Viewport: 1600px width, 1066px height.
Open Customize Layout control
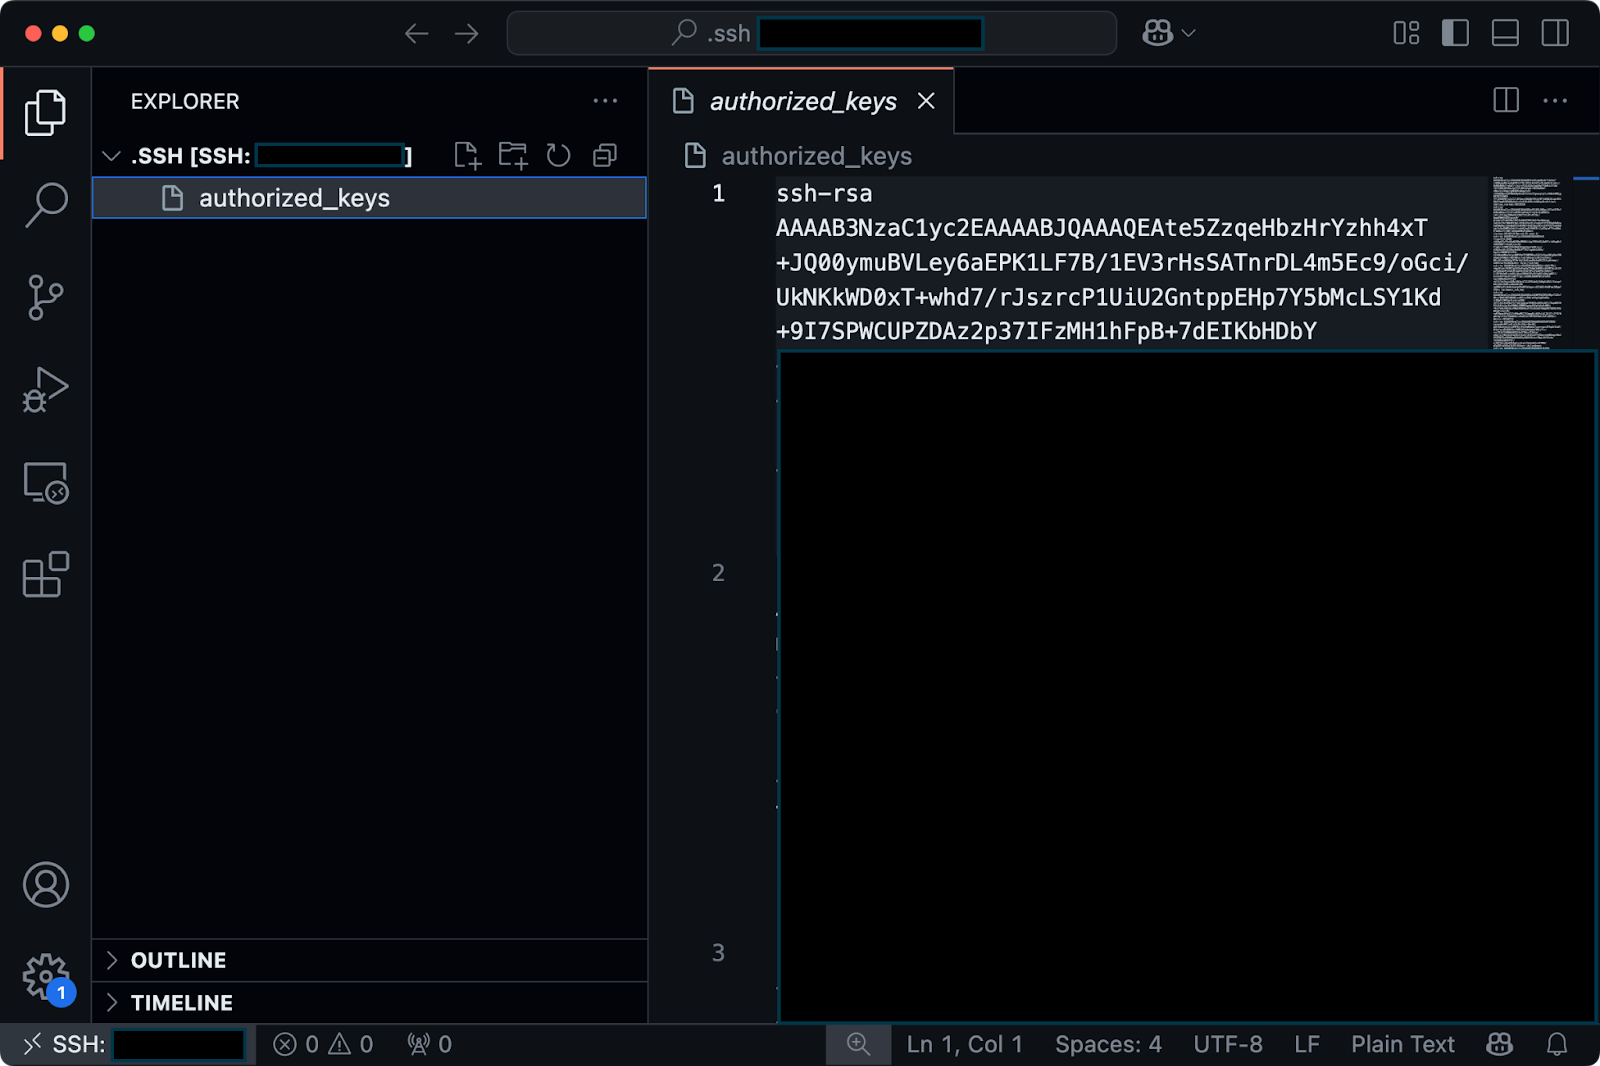[1406, 33]
